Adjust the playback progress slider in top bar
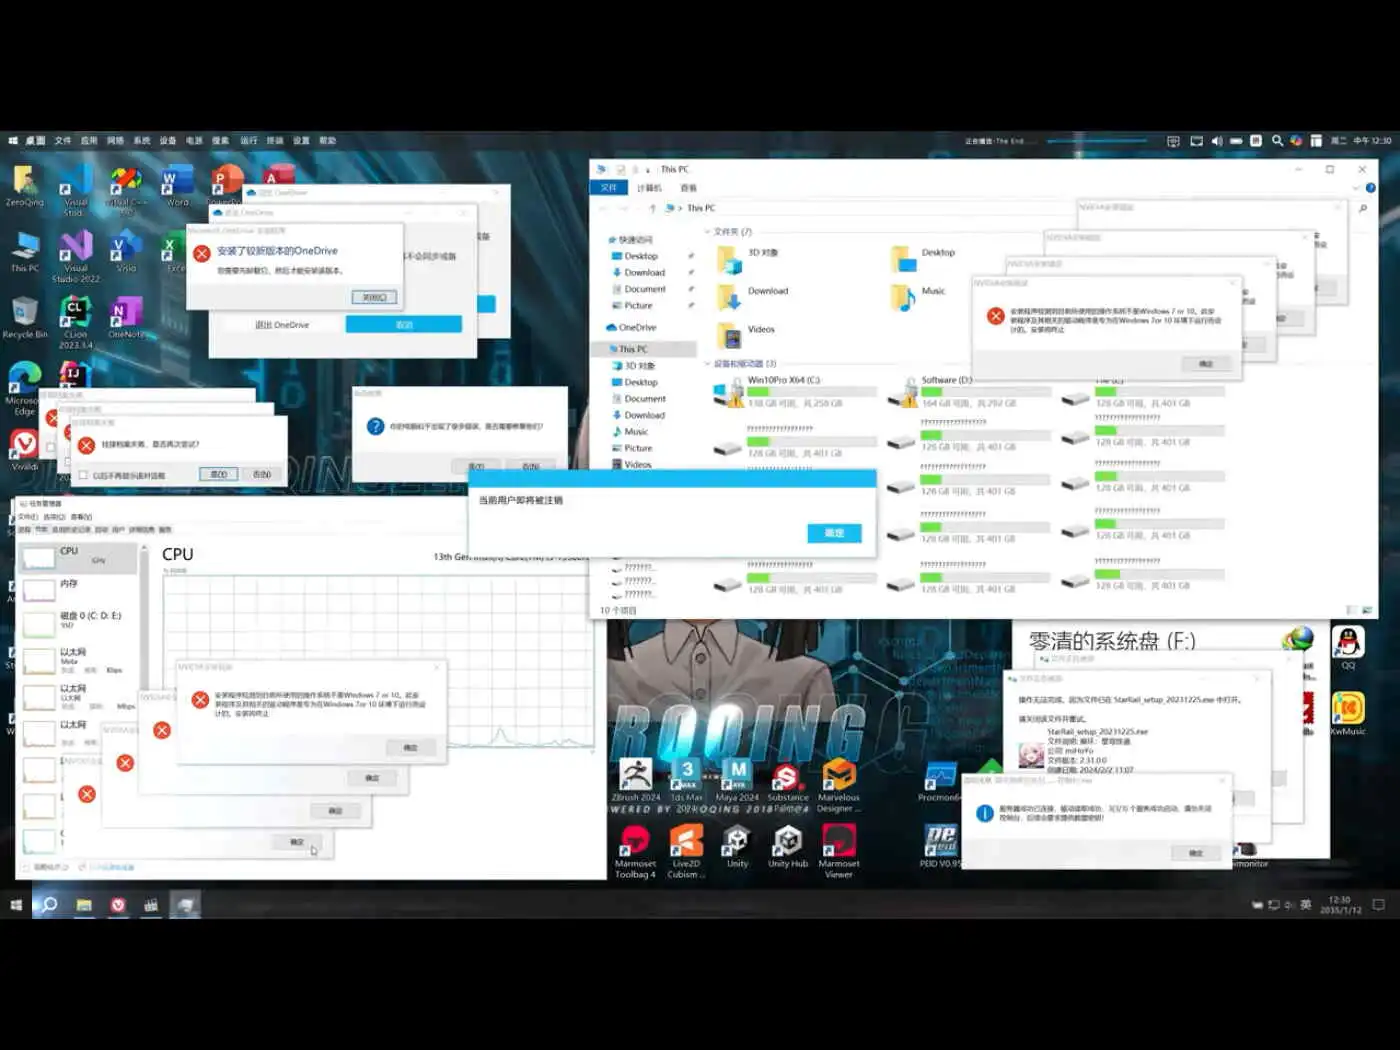1400x1050 pixels. coord(1097,141)
